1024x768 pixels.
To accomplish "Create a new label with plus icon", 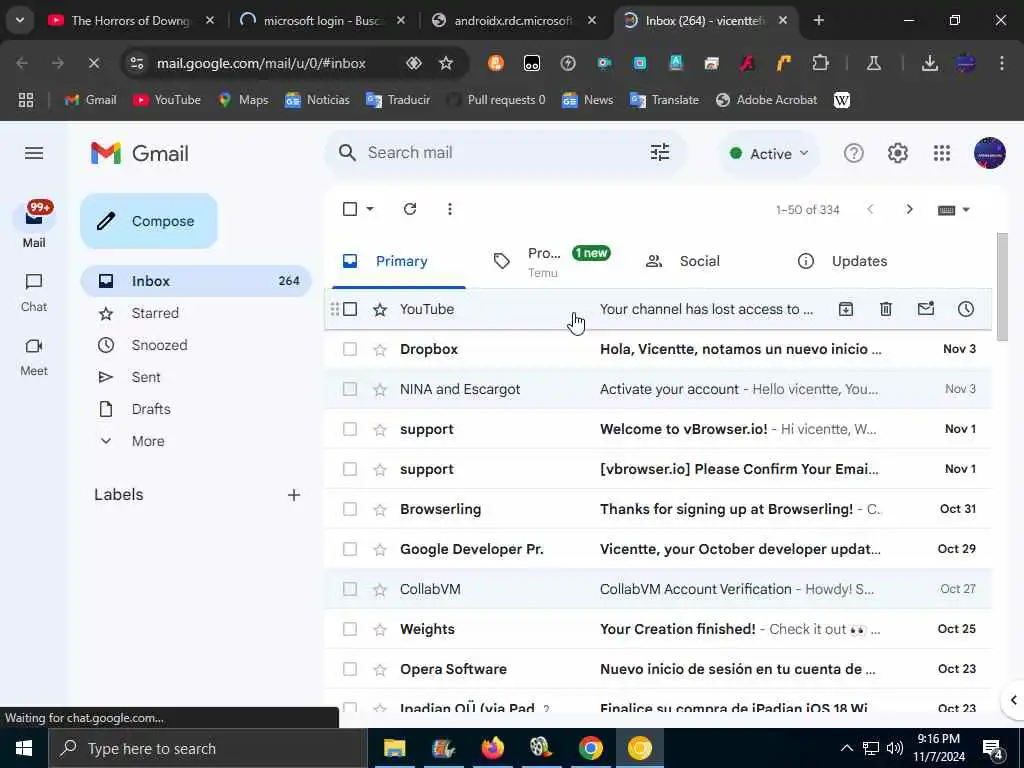I will coord(294,495).
